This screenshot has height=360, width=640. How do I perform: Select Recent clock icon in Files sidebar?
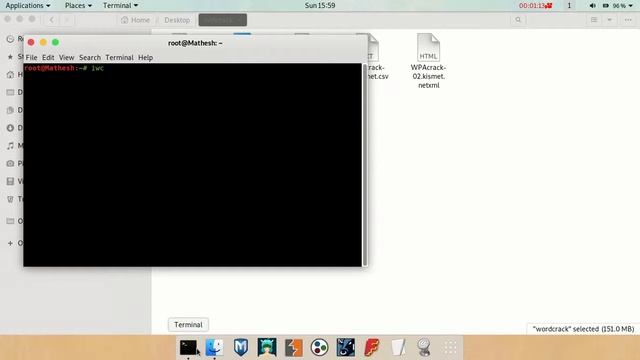click(10, 39)
